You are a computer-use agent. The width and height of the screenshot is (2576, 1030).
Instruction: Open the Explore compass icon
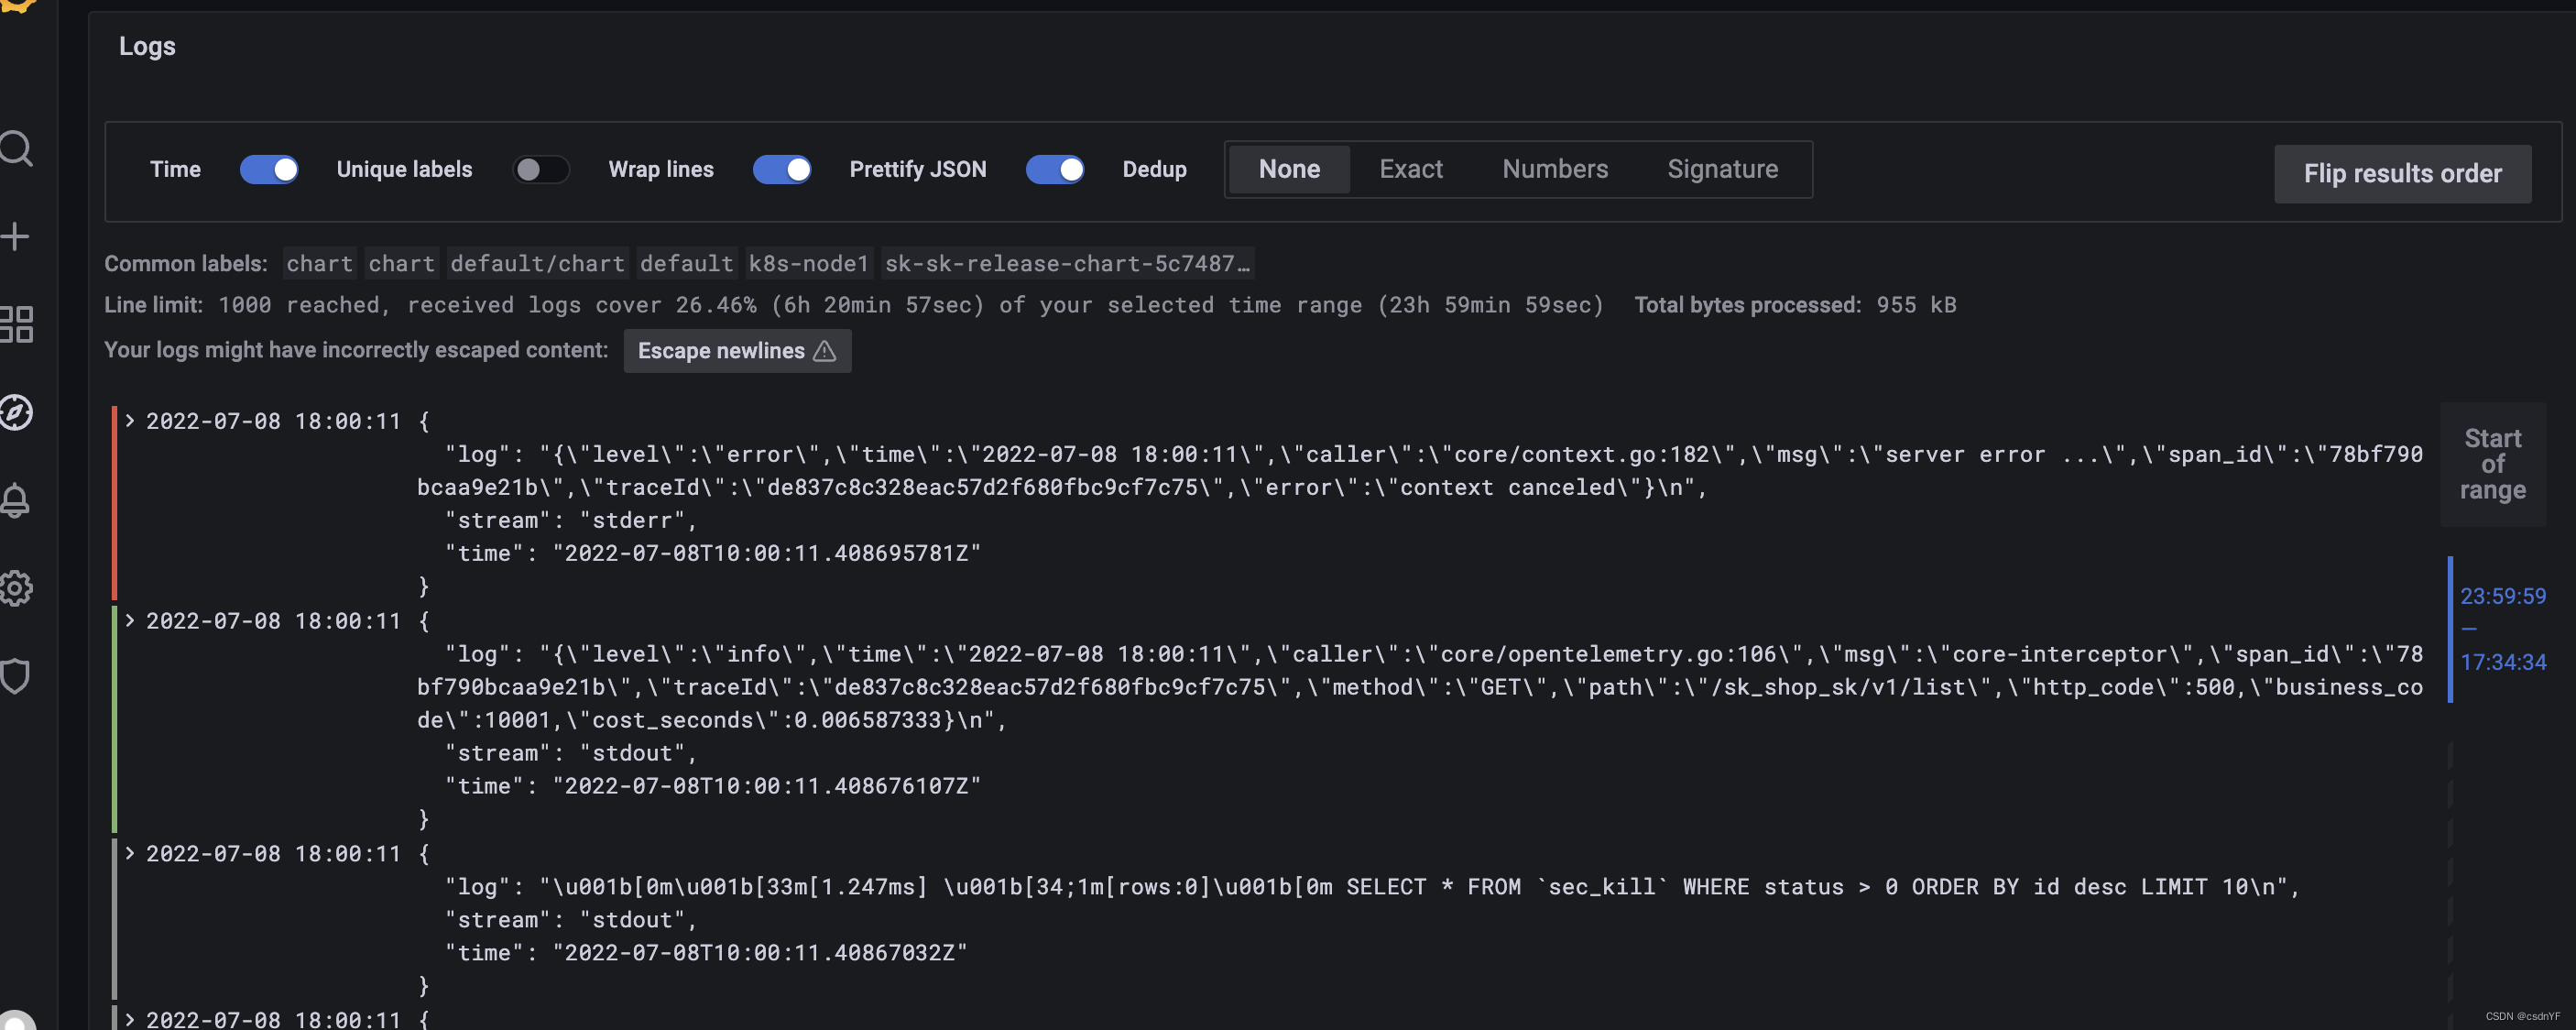click(x=16, y=412)
